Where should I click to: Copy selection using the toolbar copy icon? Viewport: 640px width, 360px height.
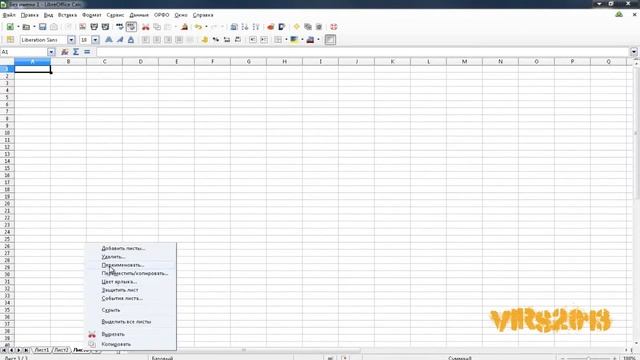pos(157,27)
